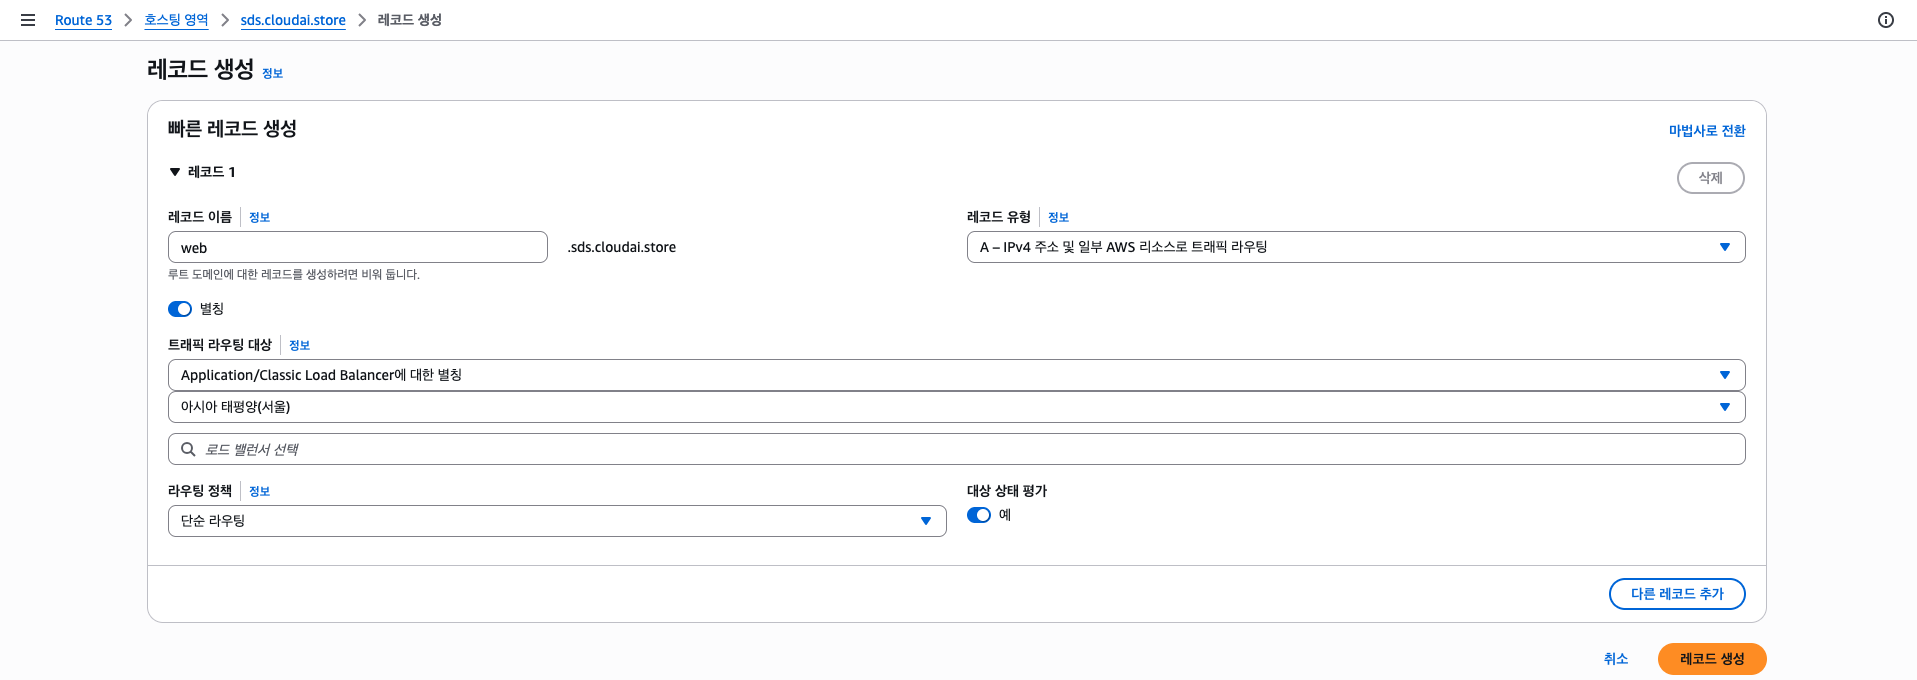Collapse the 레코드 1 section
Image resolution: width=1917 pixels, height=680 pixels.
[x=175, y=172]
